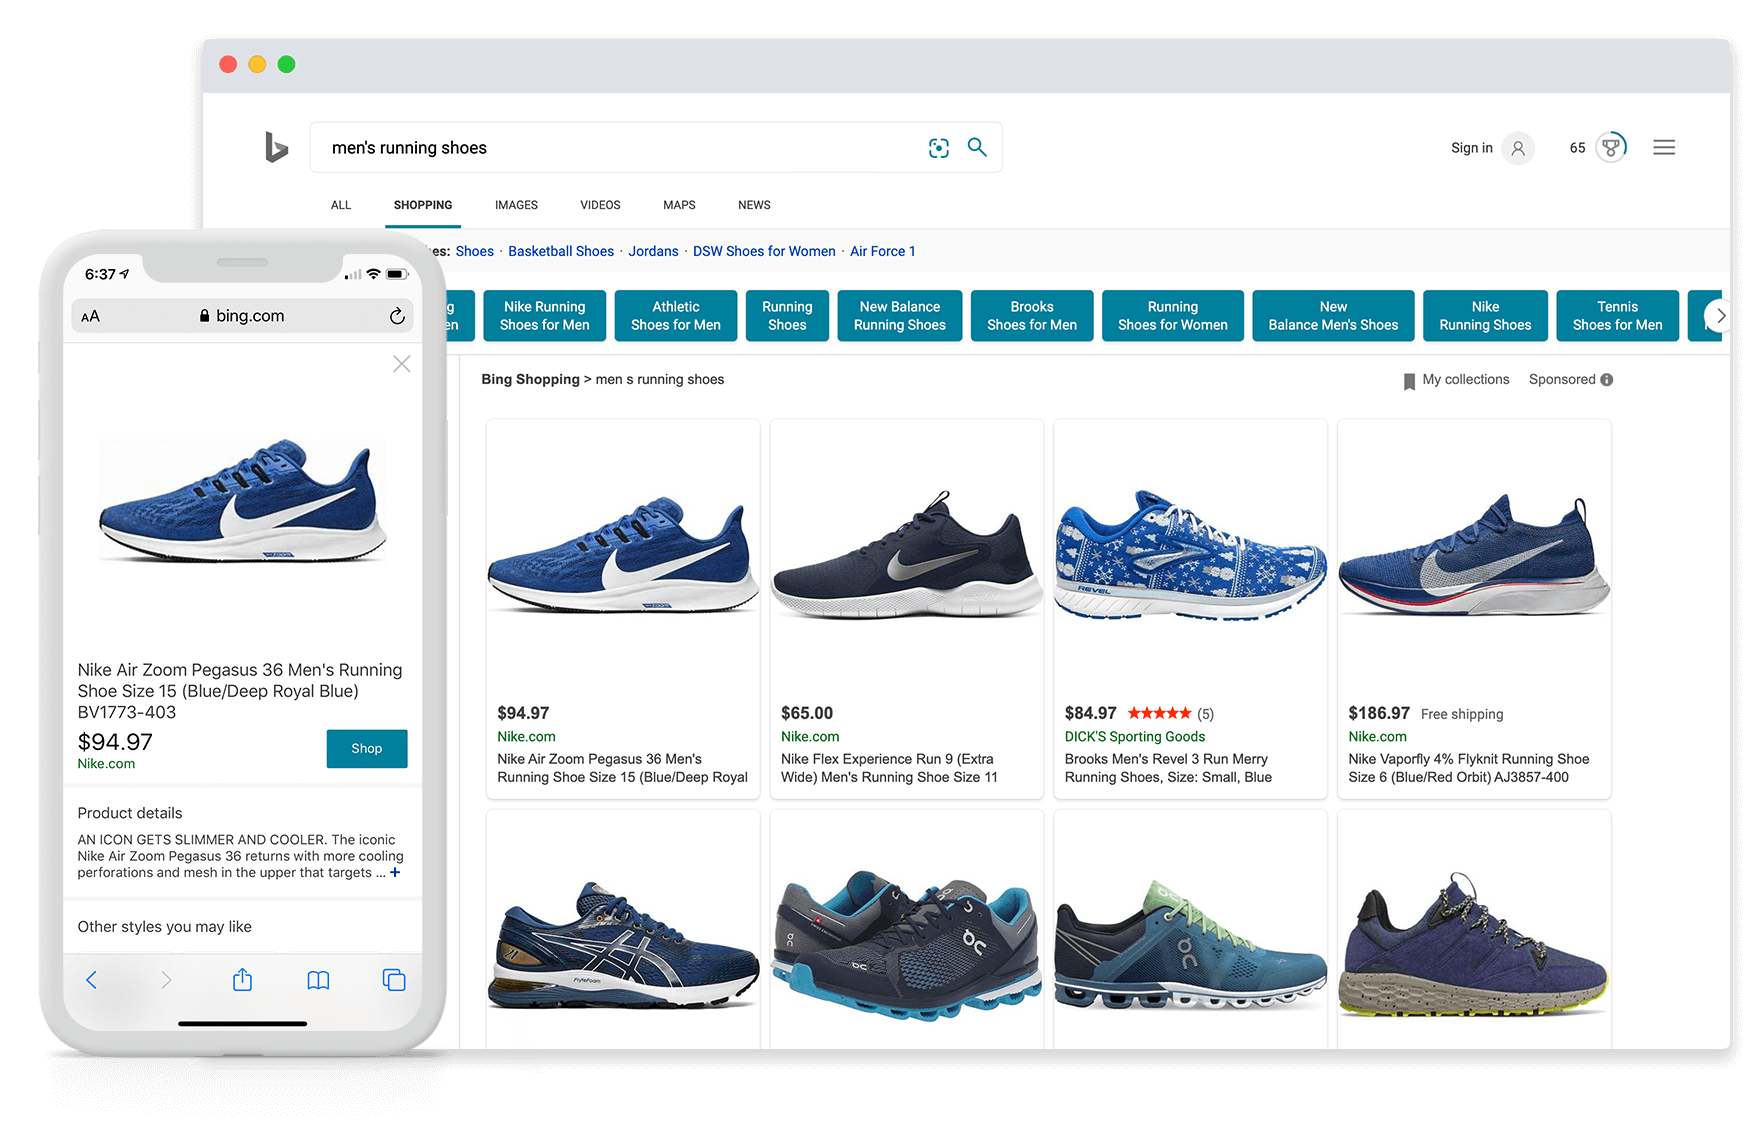Click the five-star rating on Brooks card
Viewport: 1764px width, 1125px height.
(x=1160, y=713)
